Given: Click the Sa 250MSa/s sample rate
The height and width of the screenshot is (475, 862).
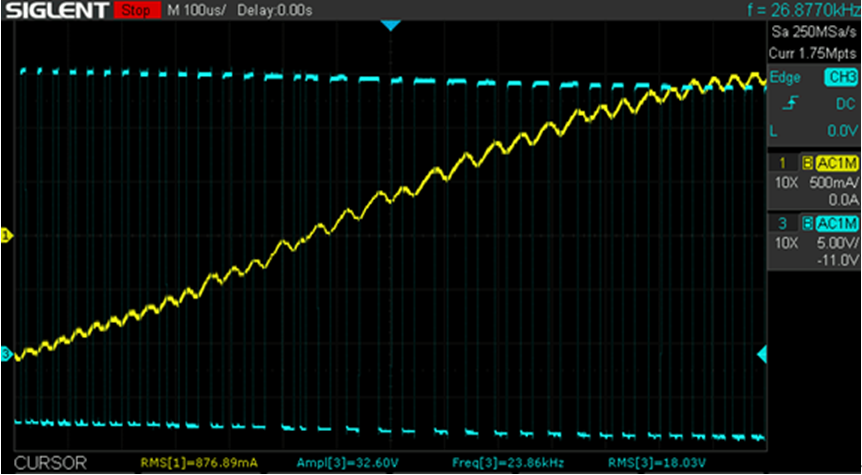Looking at the screenshot, I should tap(813, 33).
